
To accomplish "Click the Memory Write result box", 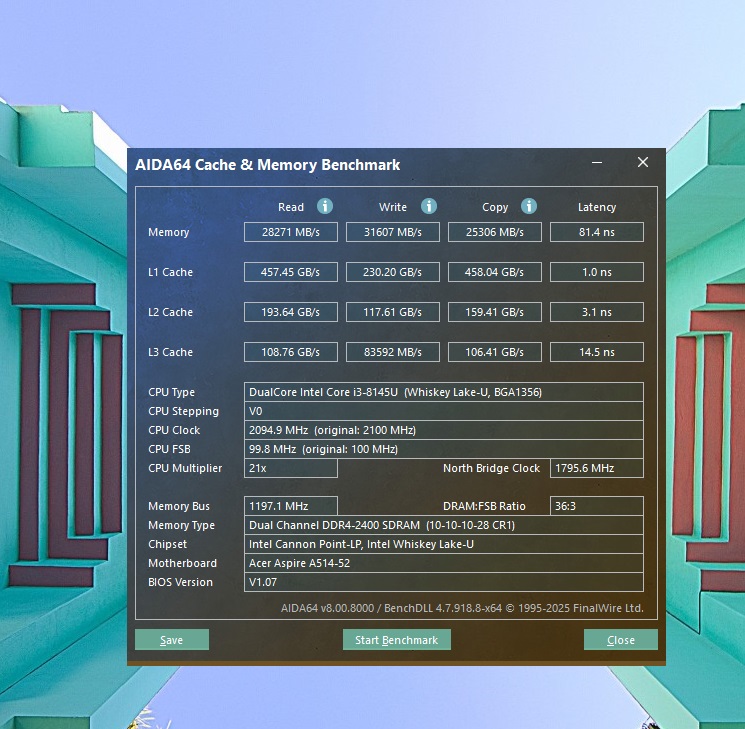I will click(393, 232).
